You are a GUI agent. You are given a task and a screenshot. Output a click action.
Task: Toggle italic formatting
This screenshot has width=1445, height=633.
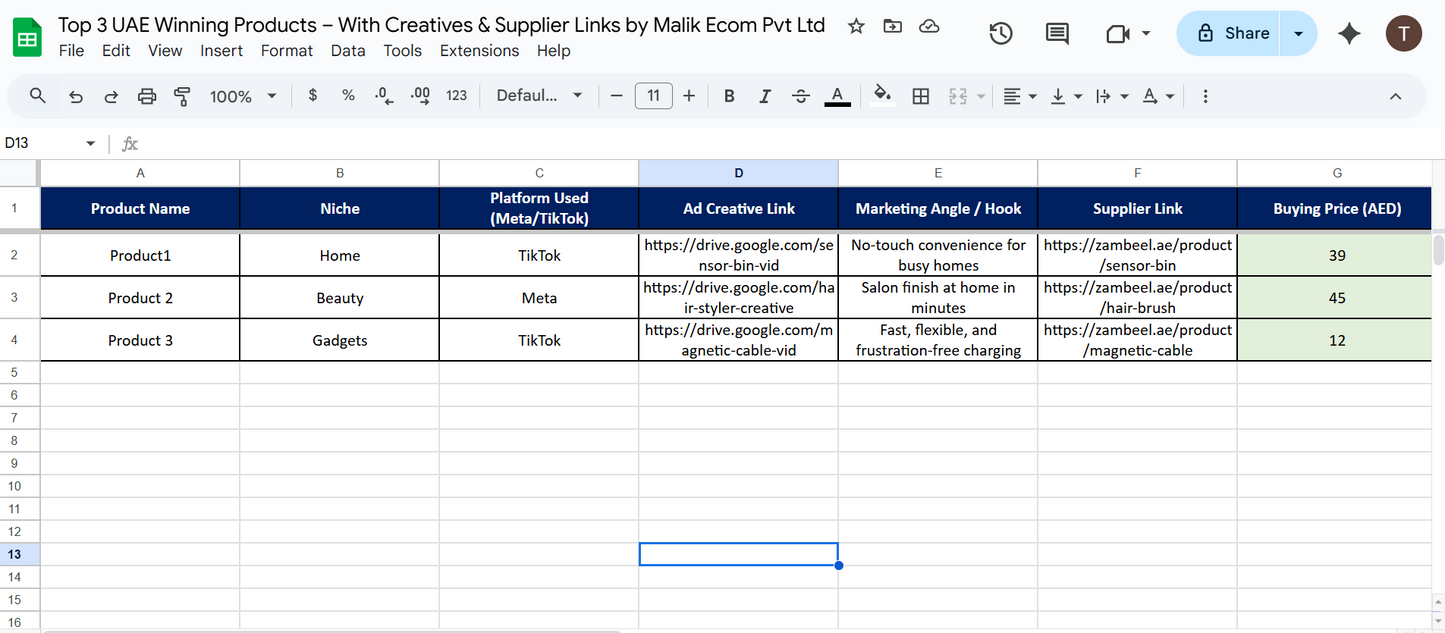pos(765,96)
